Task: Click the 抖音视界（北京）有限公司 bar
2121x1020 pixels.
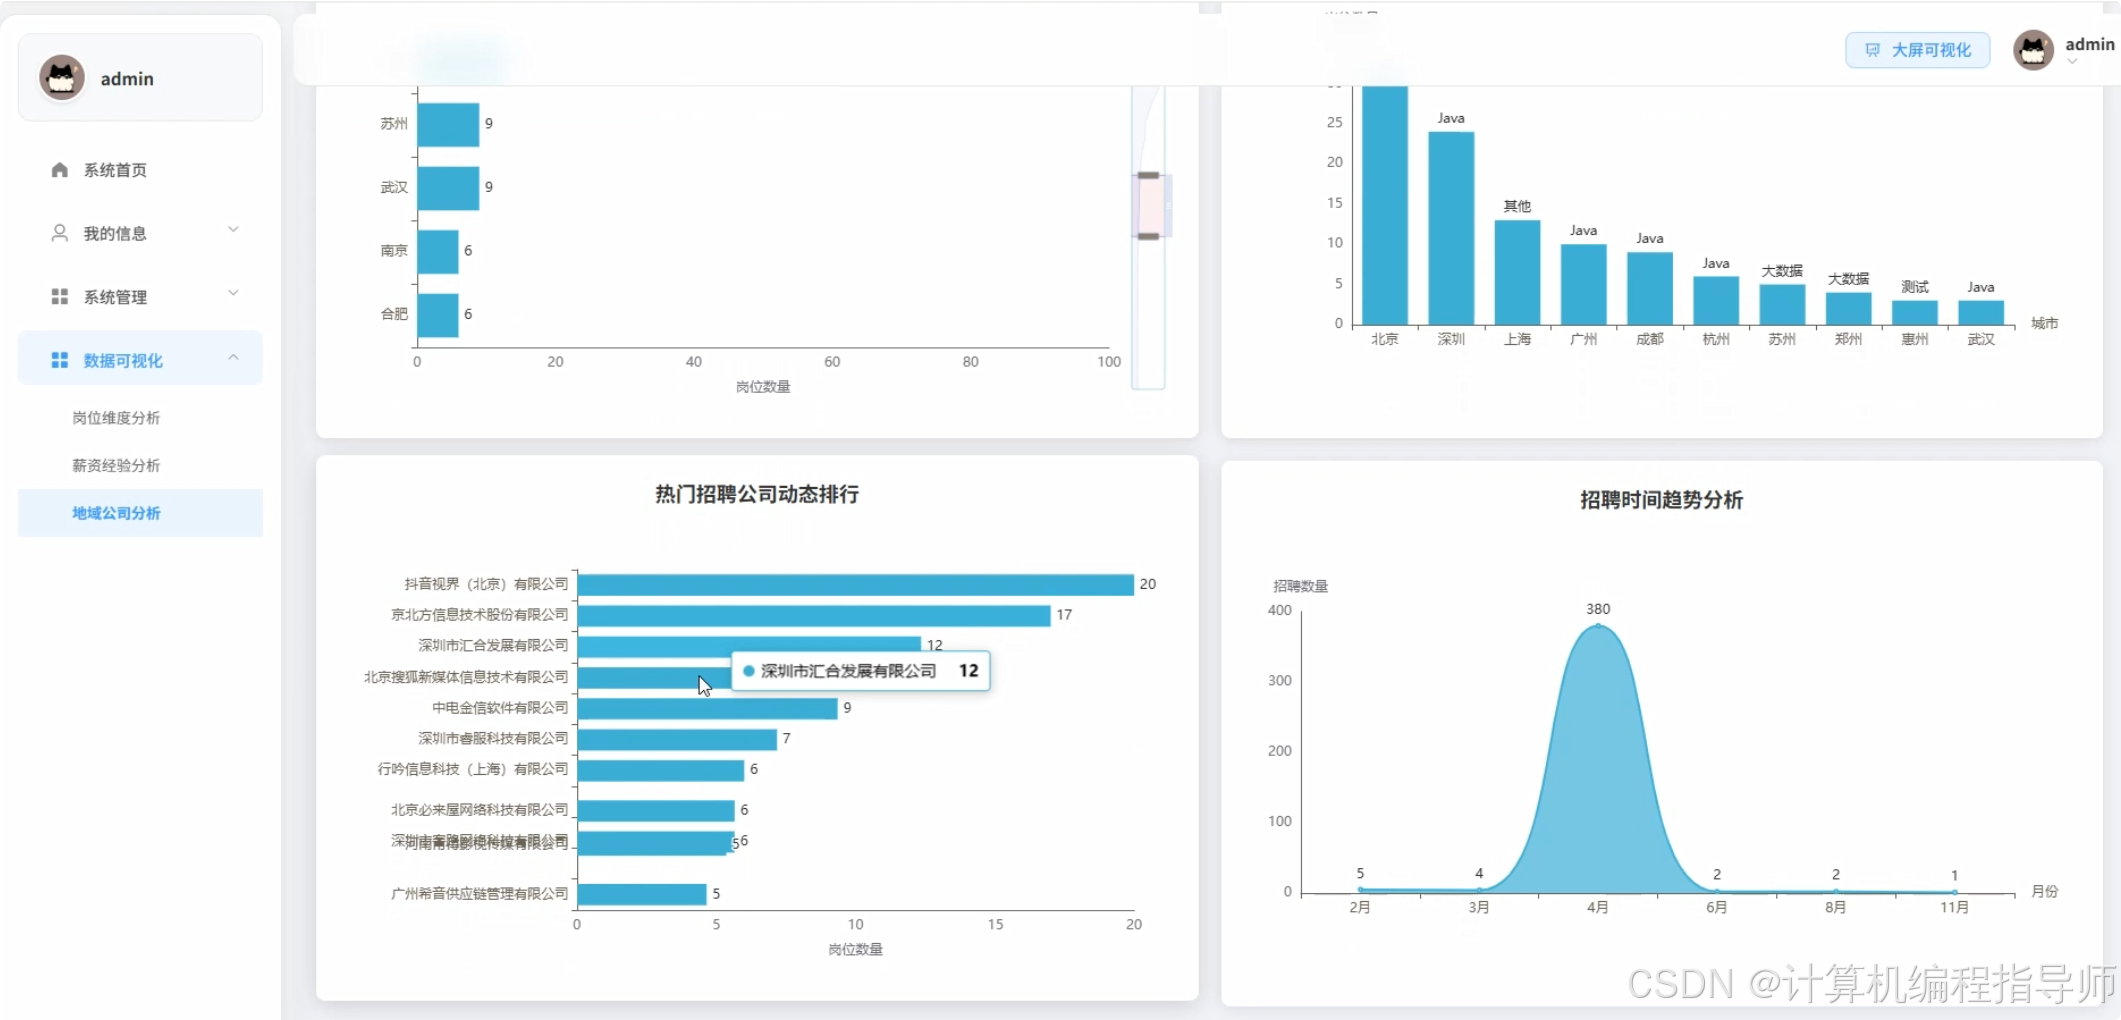Action: click(x=856, y=584)
